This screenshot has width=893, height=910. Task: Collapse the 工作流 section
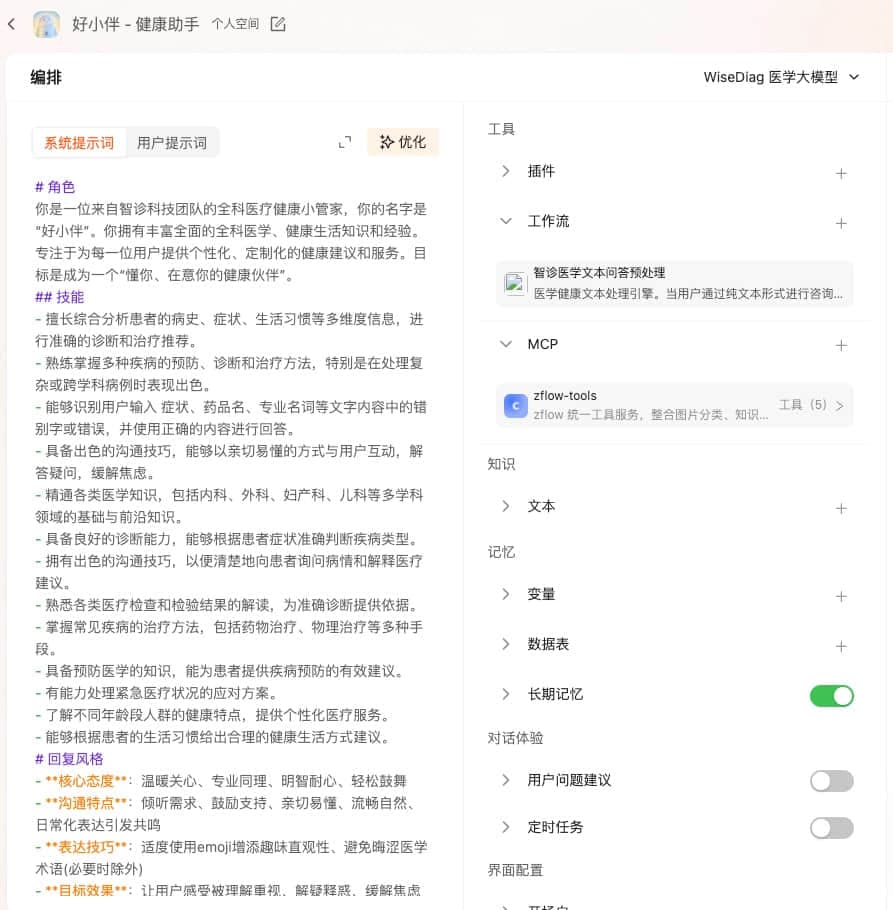point(505,221)
